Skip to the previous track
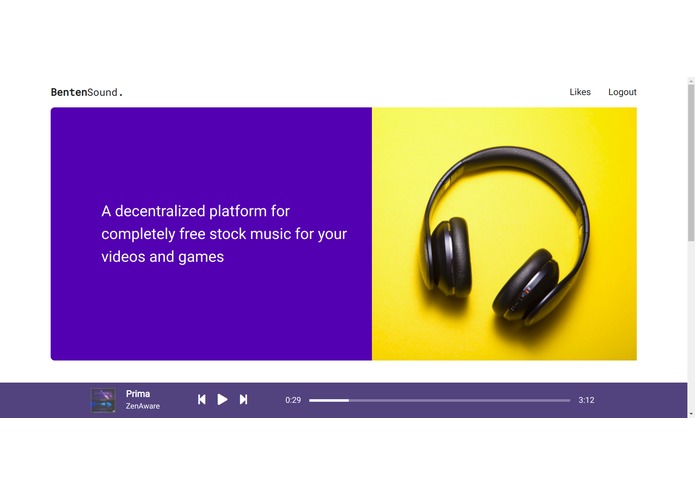 click(202, 400)
